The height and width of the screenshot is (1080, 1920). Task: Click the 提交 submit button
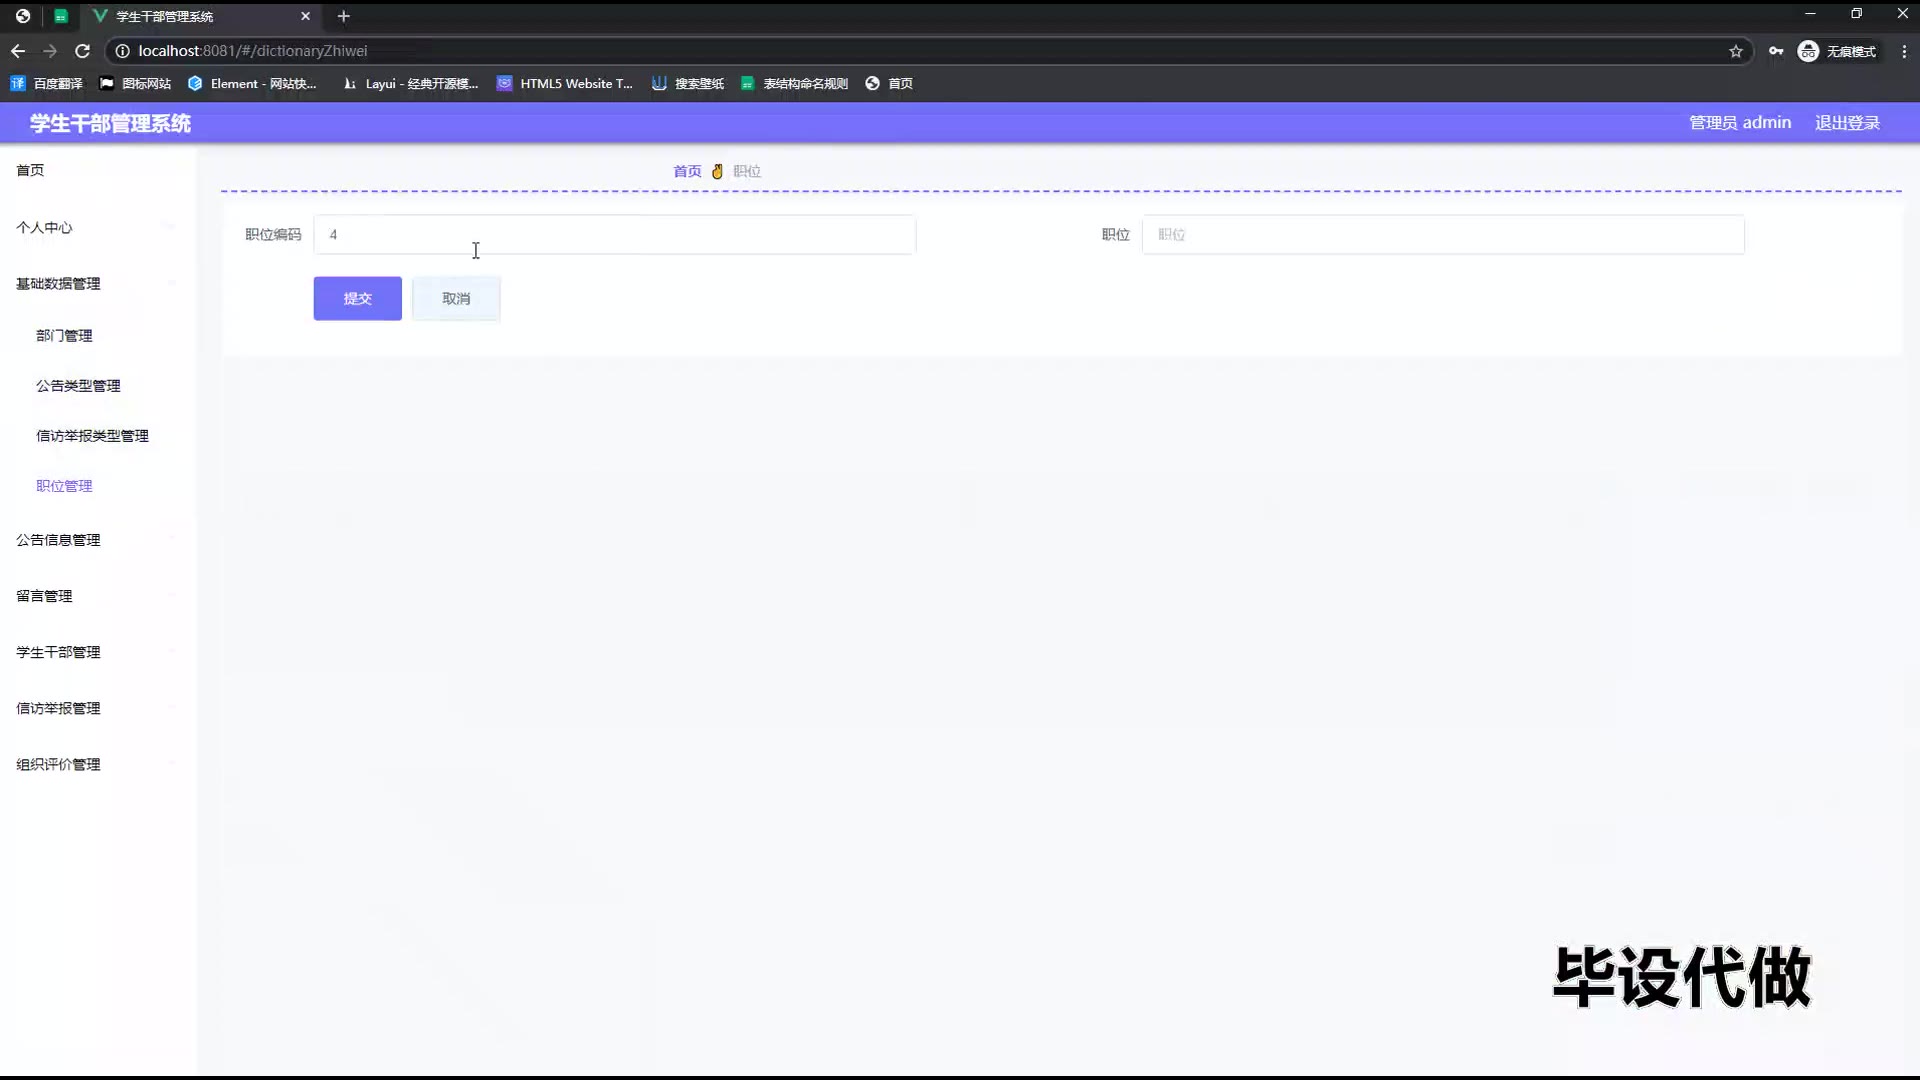(357, 299)
